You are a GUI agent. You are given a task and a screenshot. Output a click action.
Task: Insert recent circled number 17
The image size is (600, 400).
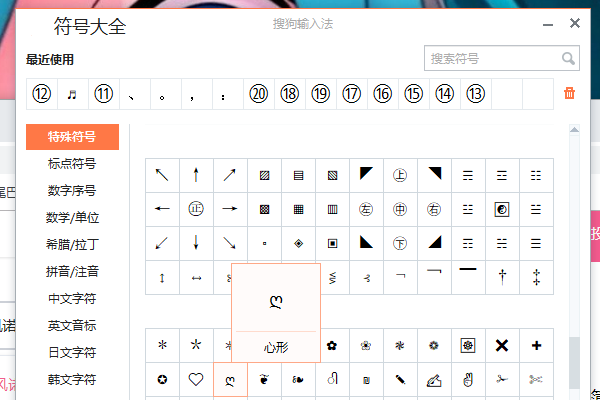click(352, 94)
